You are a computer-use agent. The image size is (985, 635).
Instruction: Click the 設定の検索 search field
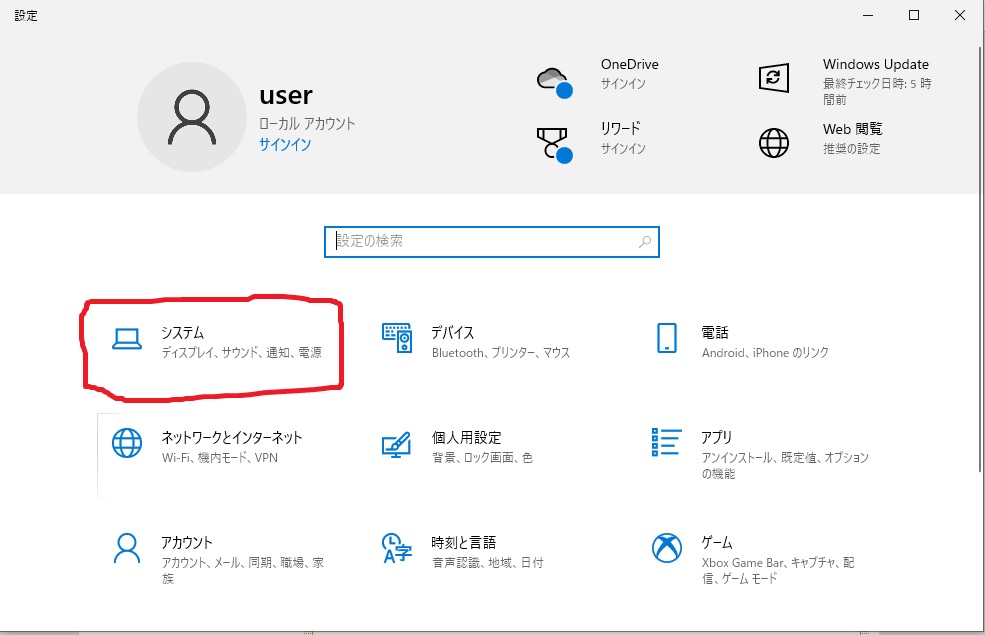470,242
